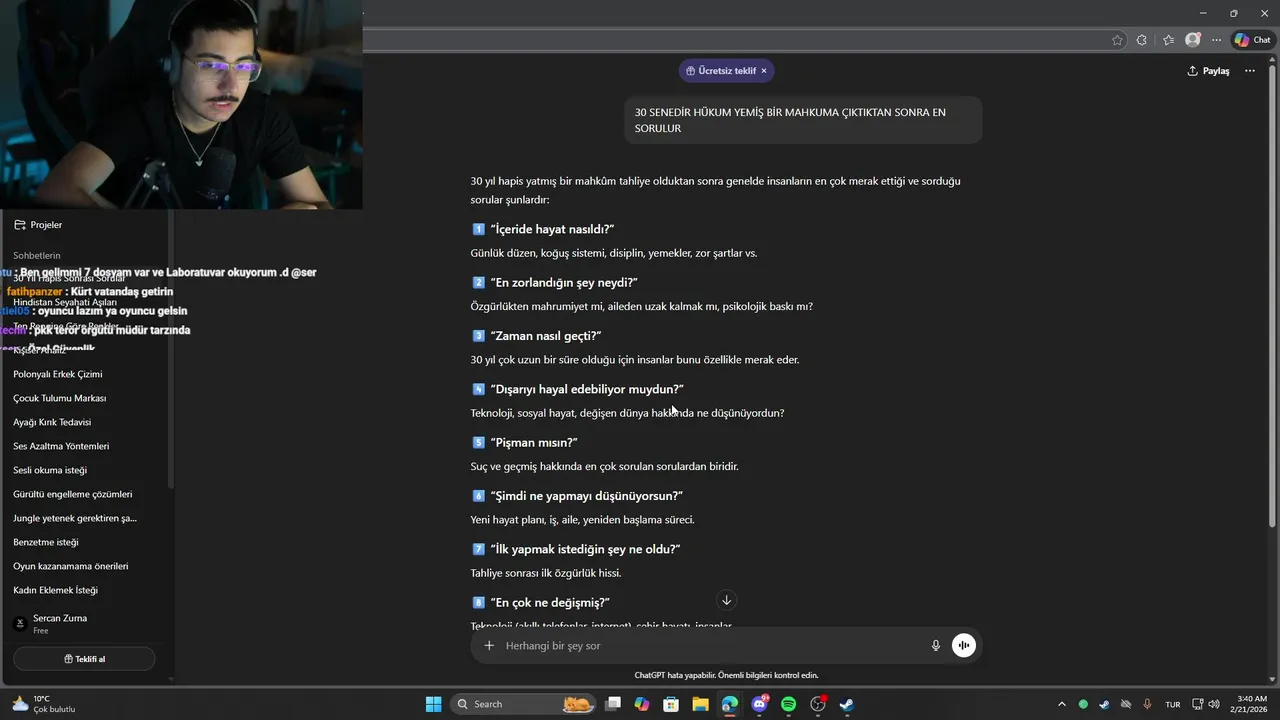This screenshot has height=720, width=1280.
Task: Open the Copilot Chat button
Action: tap(1252, 40)
